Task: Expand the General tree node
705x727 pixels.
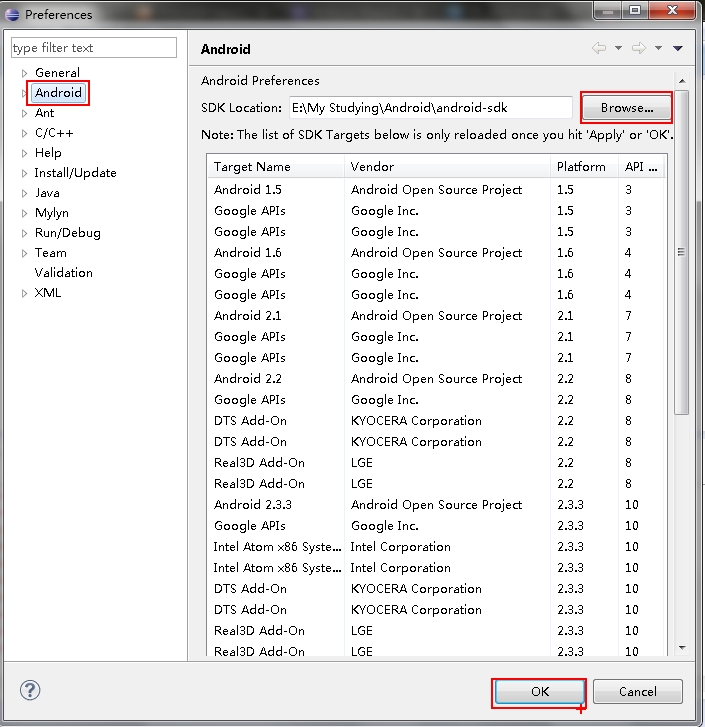Action: tap(25, 73)
